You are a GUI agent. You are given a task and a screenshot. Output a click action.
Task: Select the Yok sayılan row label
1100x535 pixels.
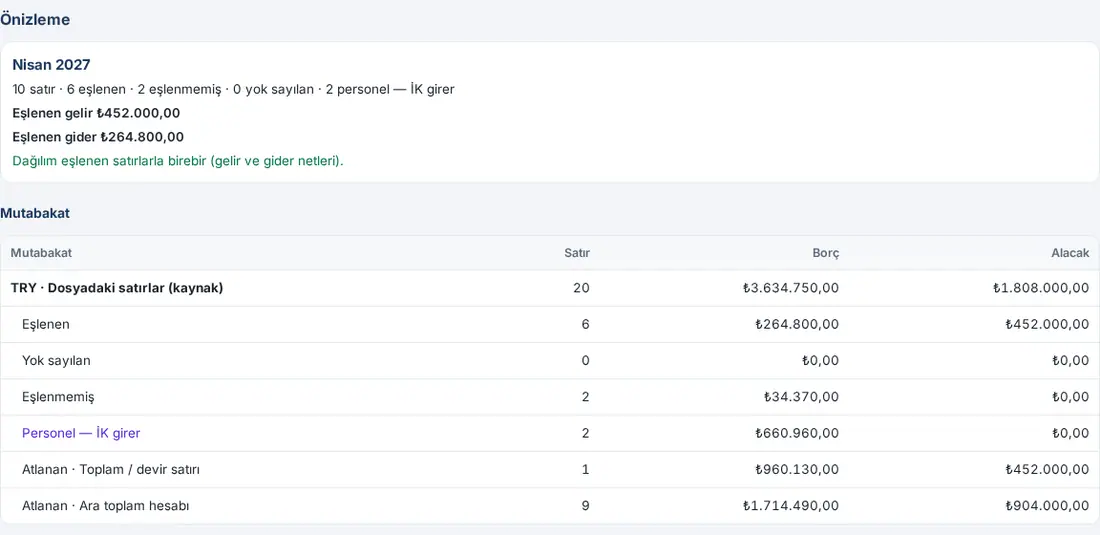pyautogui.click(x=56, y=360)
